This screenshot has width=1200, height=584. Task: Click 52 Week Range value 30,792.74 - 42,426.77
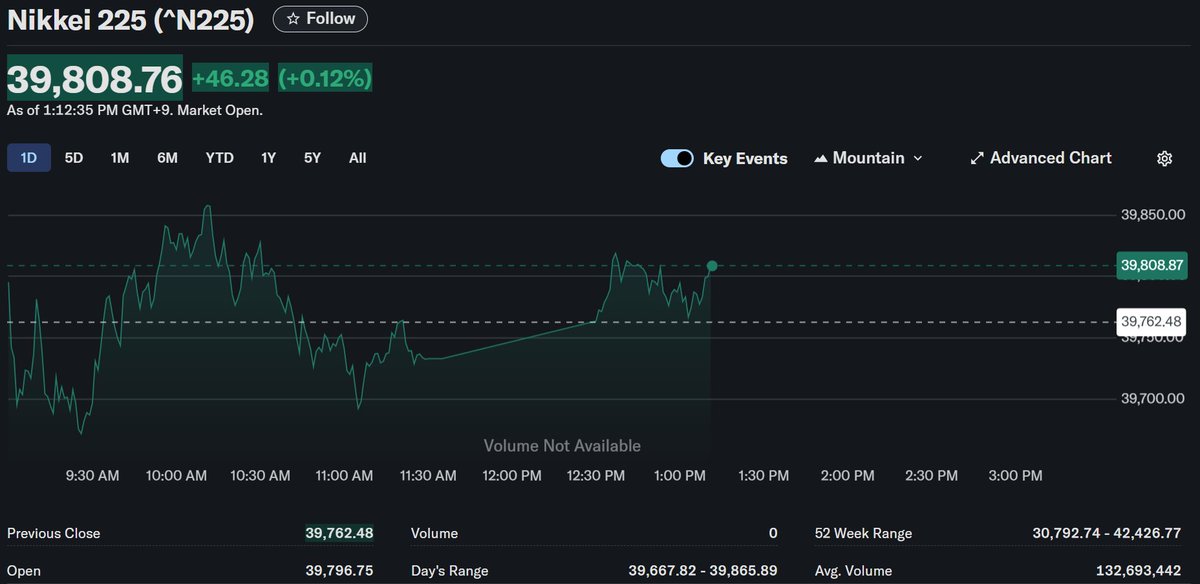[x=1107, y=533]
